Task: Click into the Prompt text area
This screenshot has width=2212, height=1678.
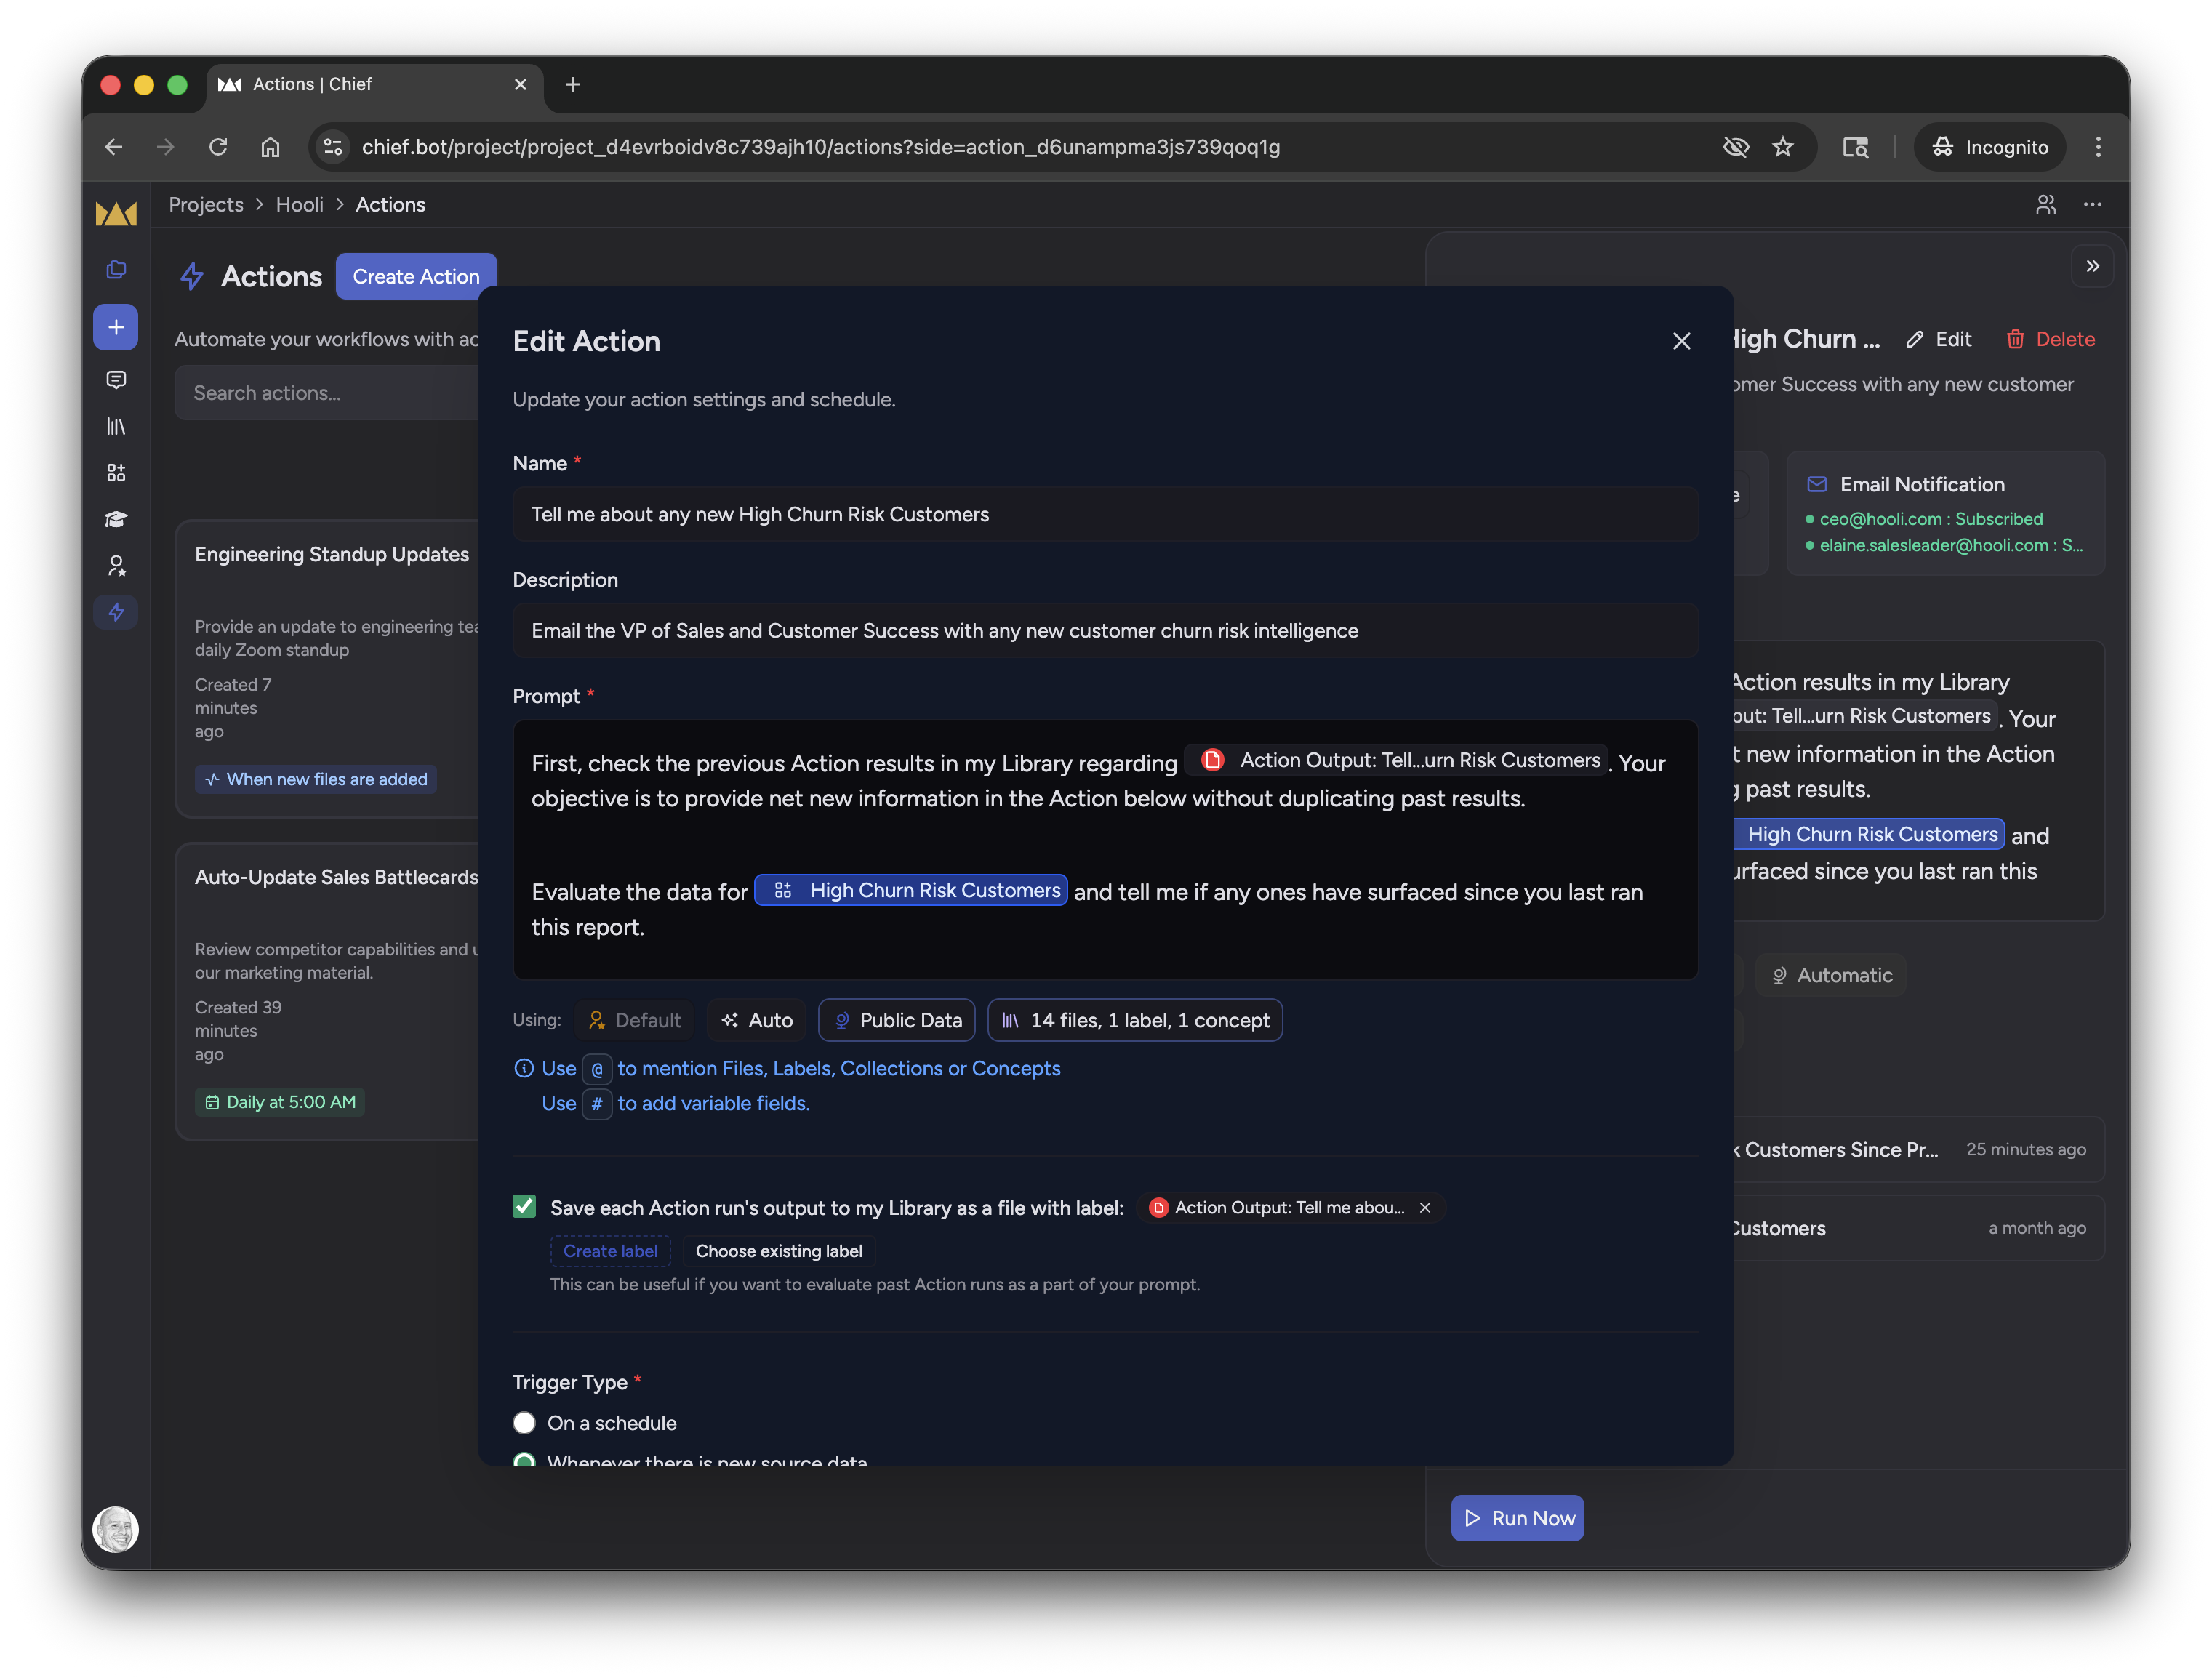Action: coord(1105,849)
